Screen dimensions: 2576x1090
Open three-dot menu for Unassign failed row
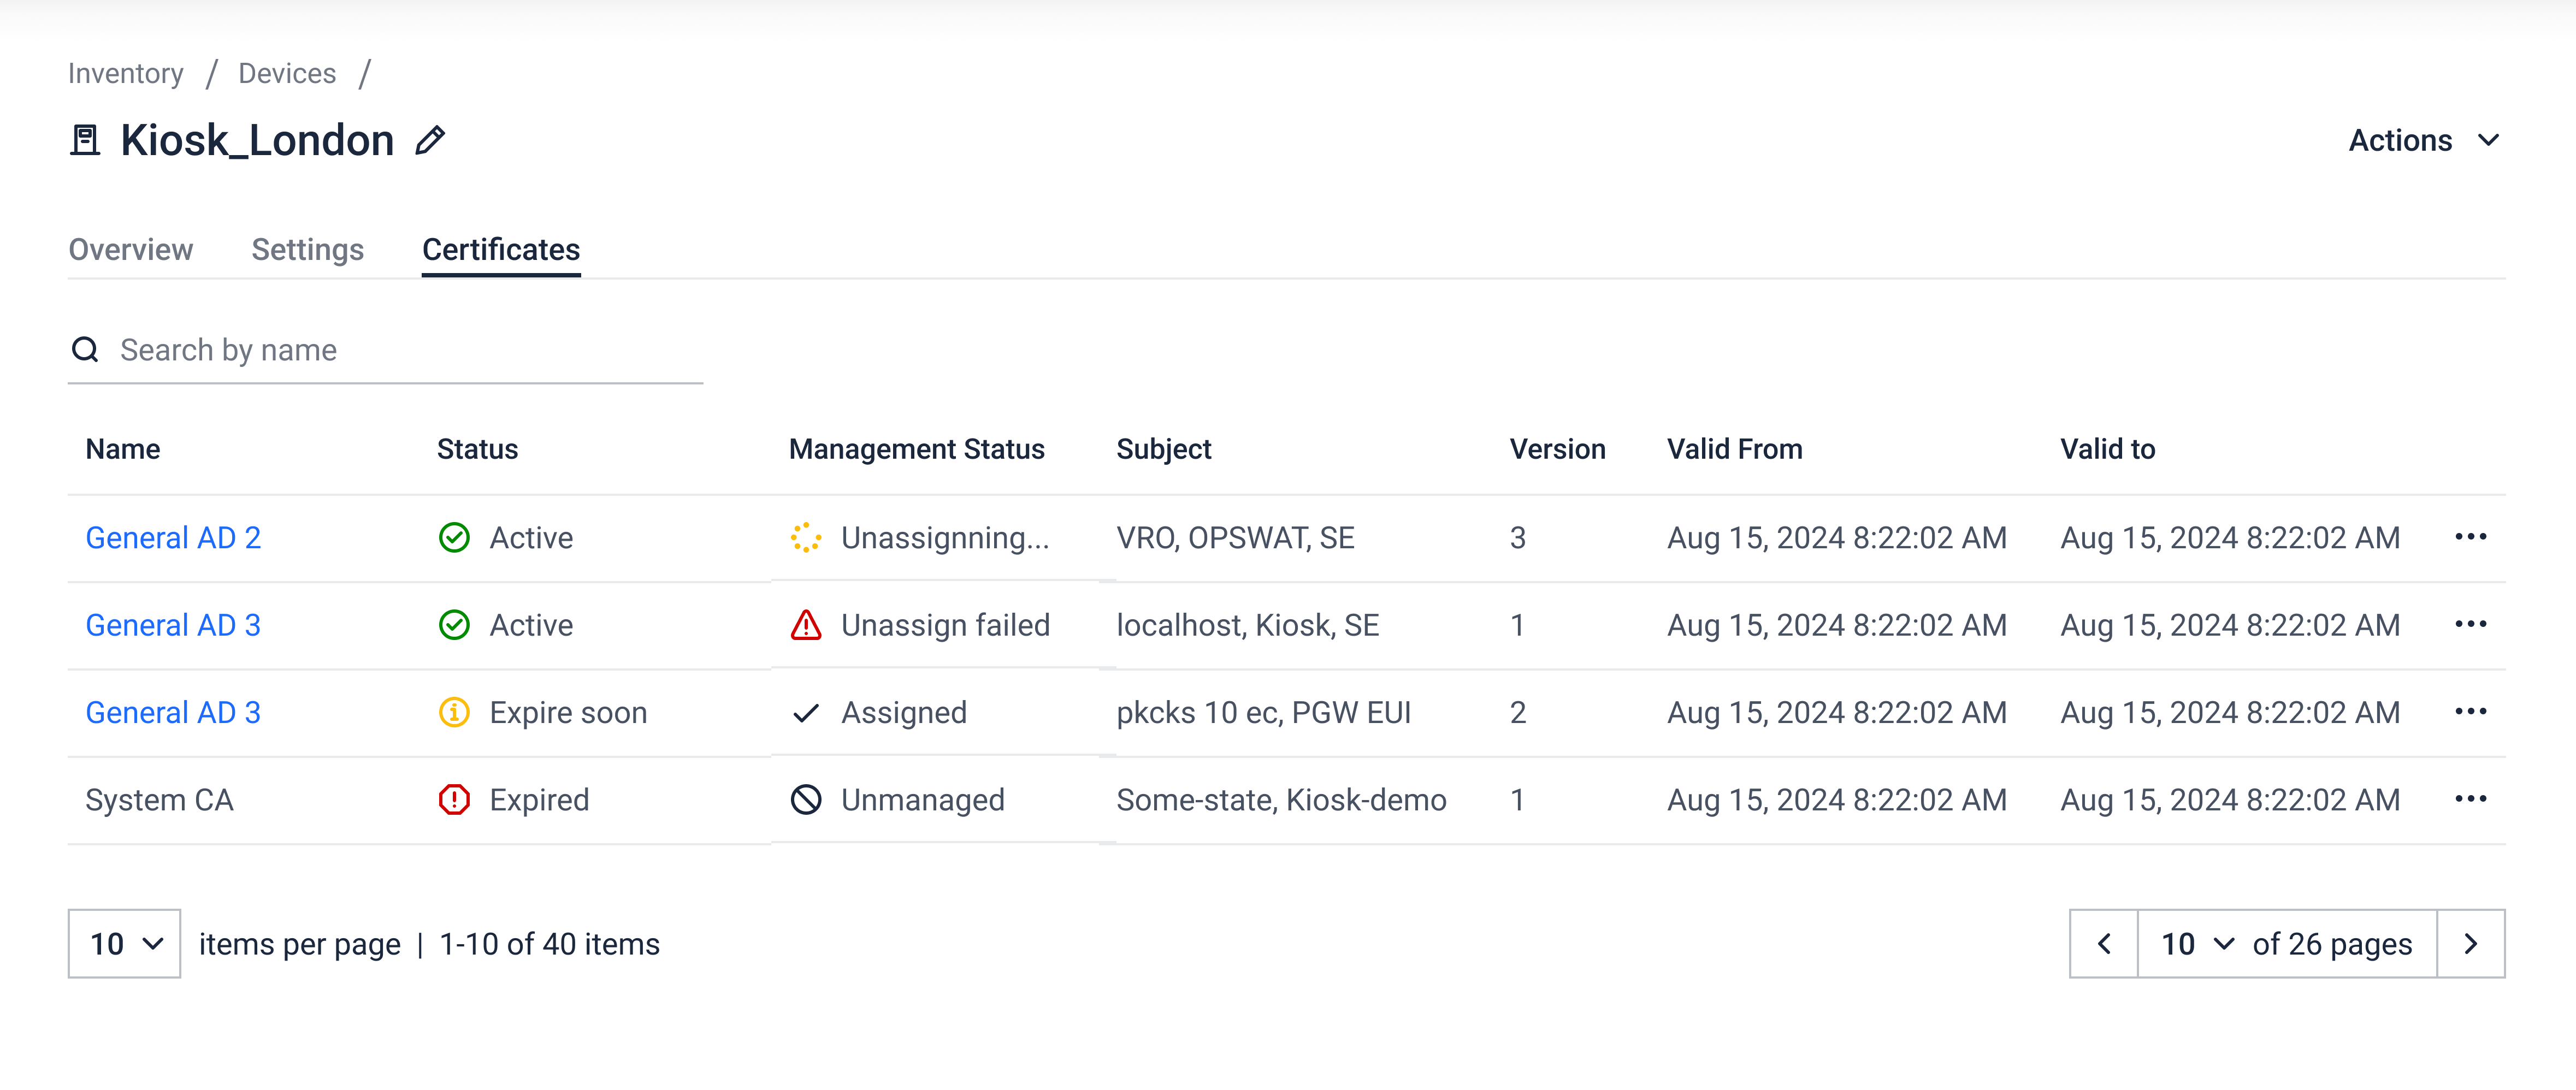pyautogui.click(x=2470, y=625)
